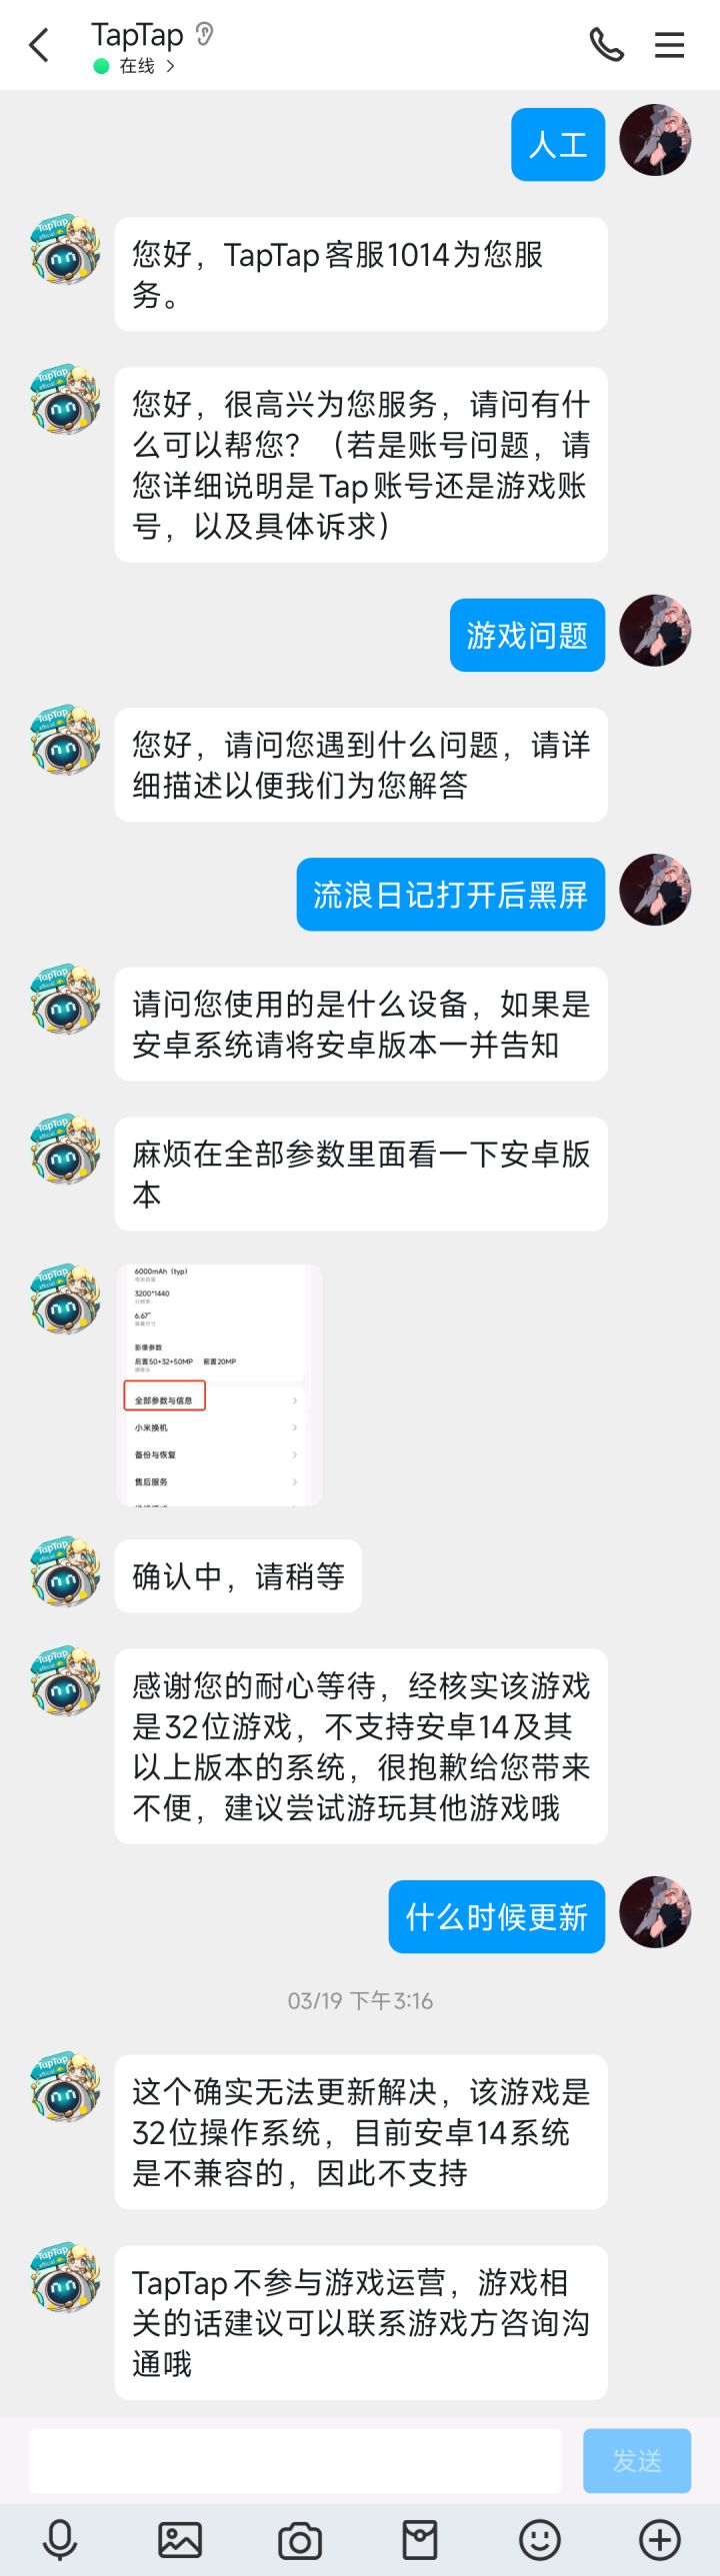Expand more options with plus icon
This screenshot has height=2576, width=720.
pos(660,2540)
